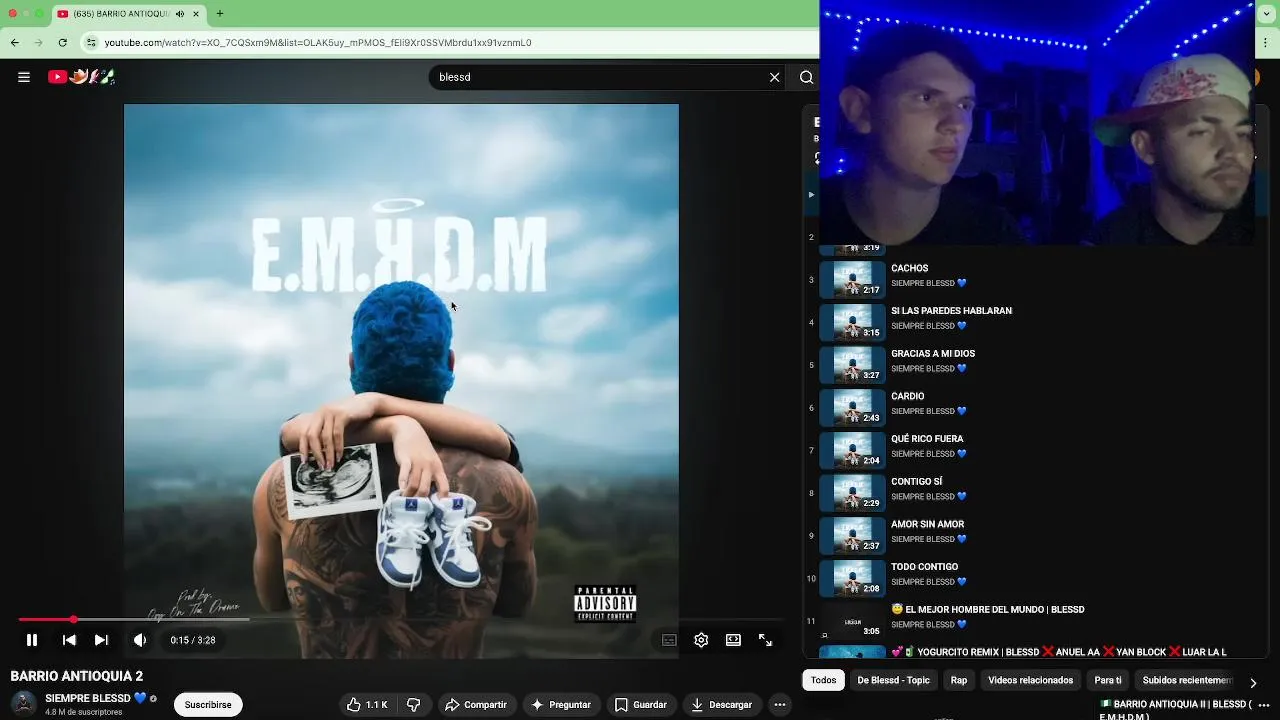Open SIEMPRE BLESSD channel avatar
Image resolution: width=1280 pixels, height=720 pixels.
24,704
